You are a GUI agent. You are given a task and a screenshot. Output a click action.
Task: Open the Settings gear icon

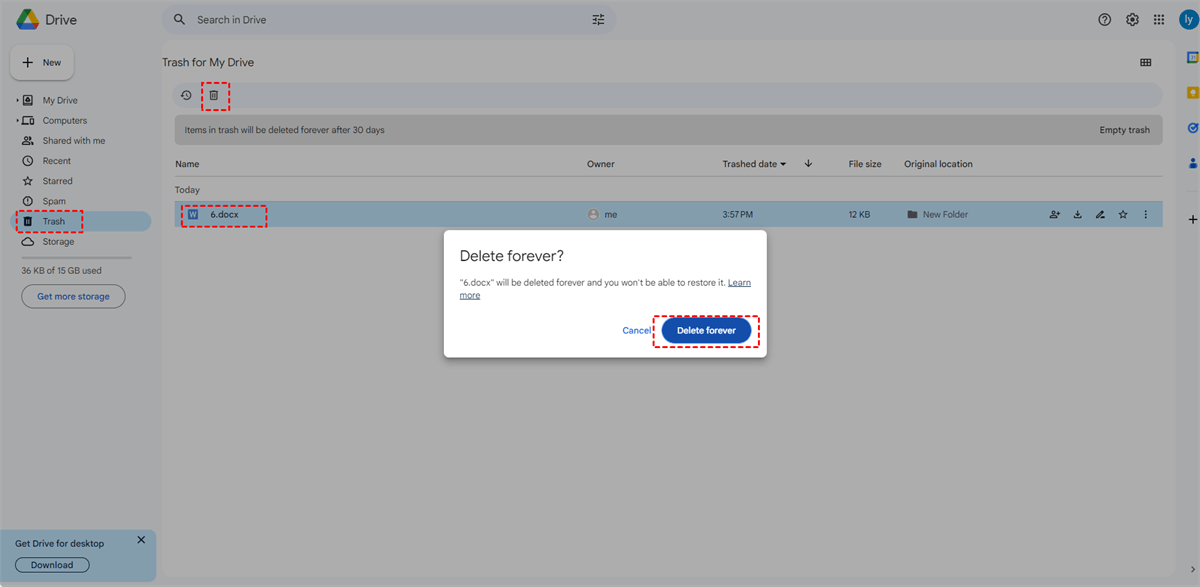[1132, 19]
